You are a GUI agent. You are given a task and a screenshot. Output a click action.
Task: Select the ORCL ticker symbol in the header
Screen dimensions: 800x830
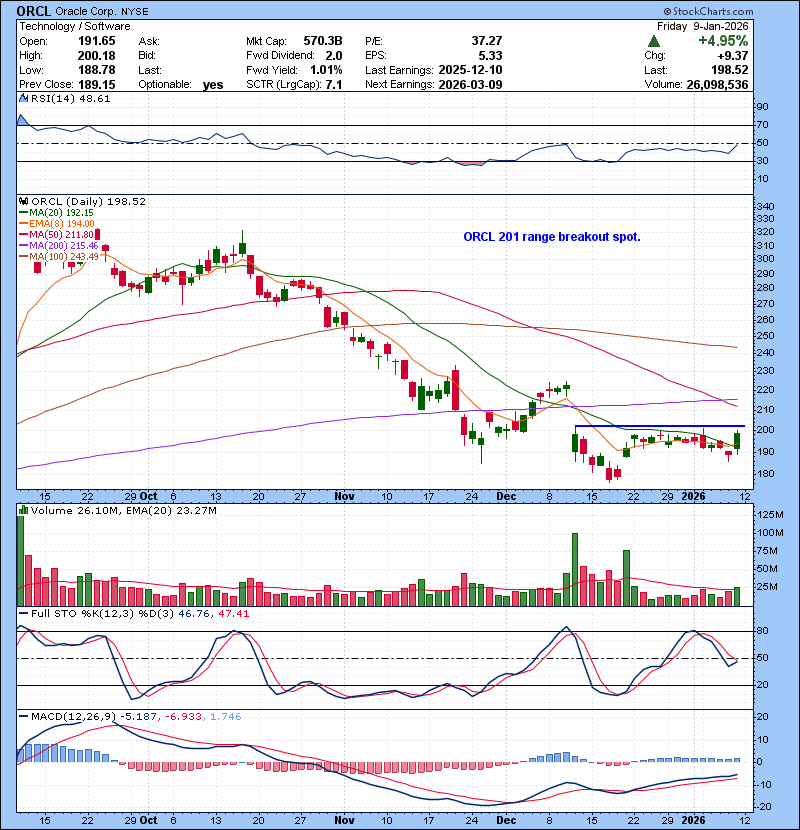tap(34, 11)
